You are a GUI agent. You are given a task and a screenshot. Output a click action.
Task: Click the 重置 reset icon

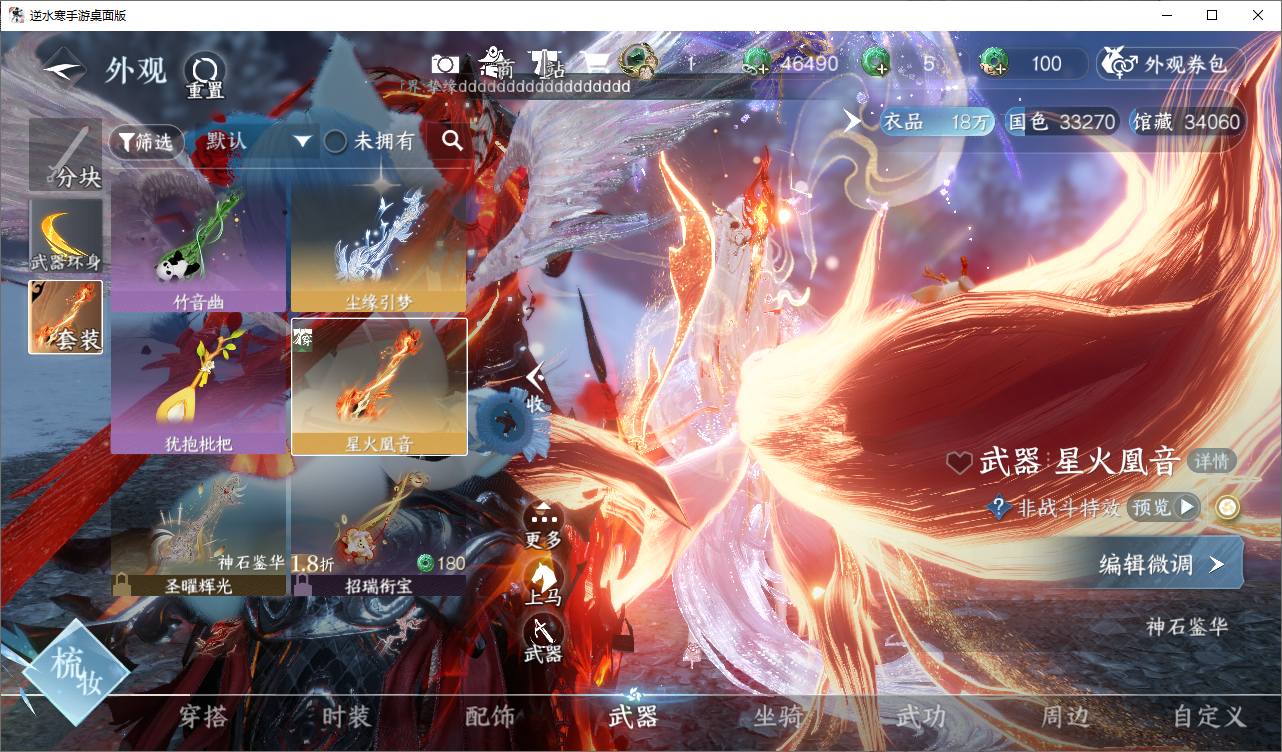click(205, 72)
